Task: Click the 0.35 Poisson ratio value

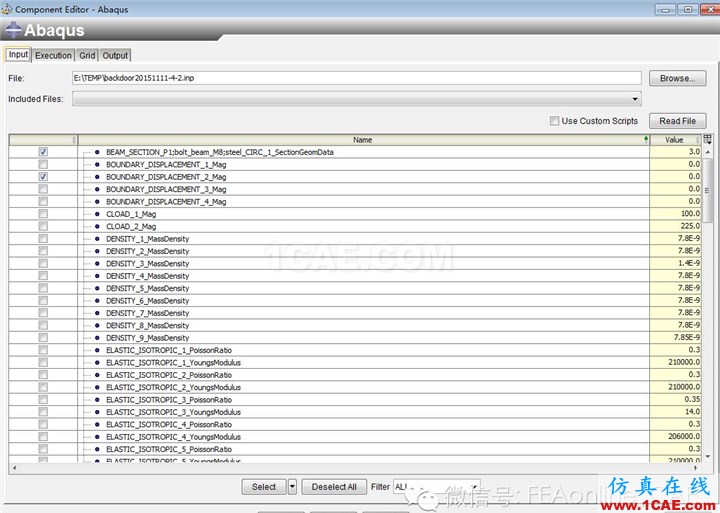Action: point(675,400)
